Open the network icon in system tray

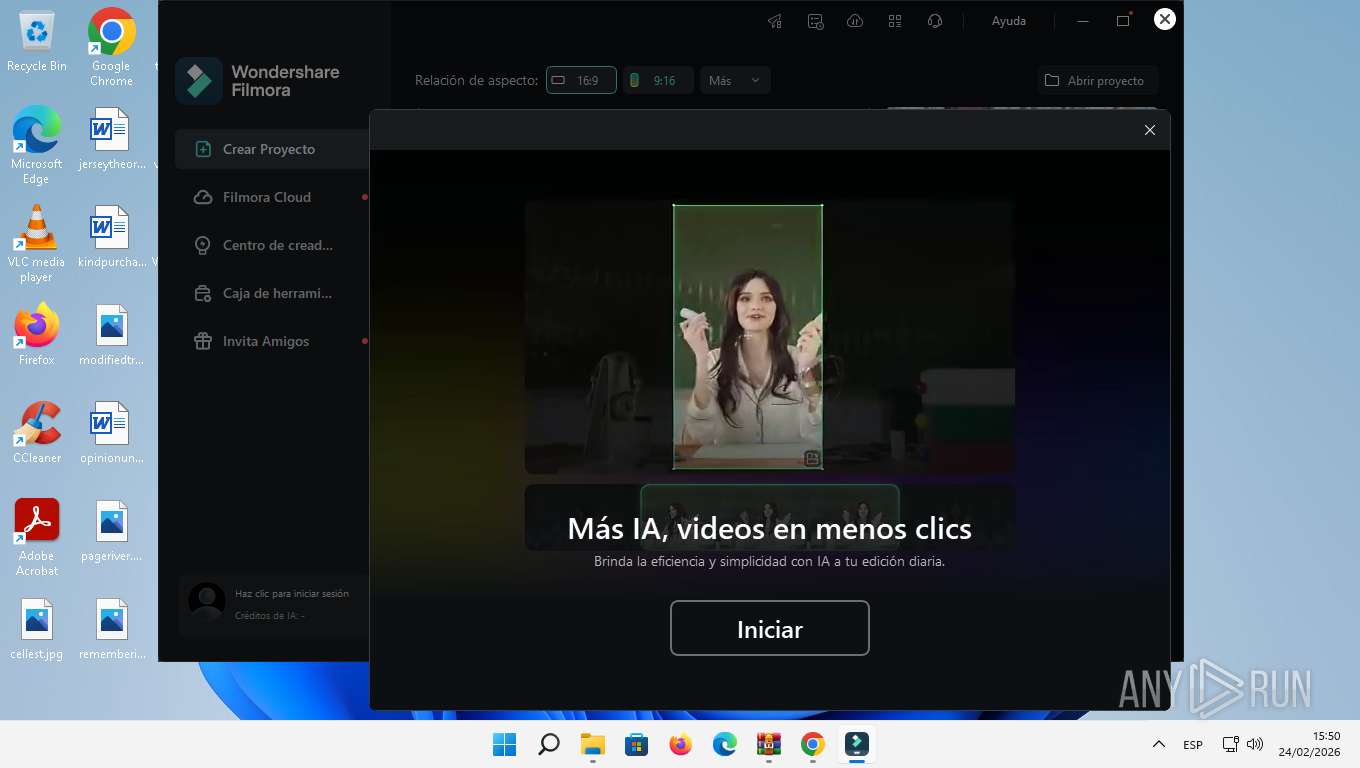click(x=1231, y=744)
